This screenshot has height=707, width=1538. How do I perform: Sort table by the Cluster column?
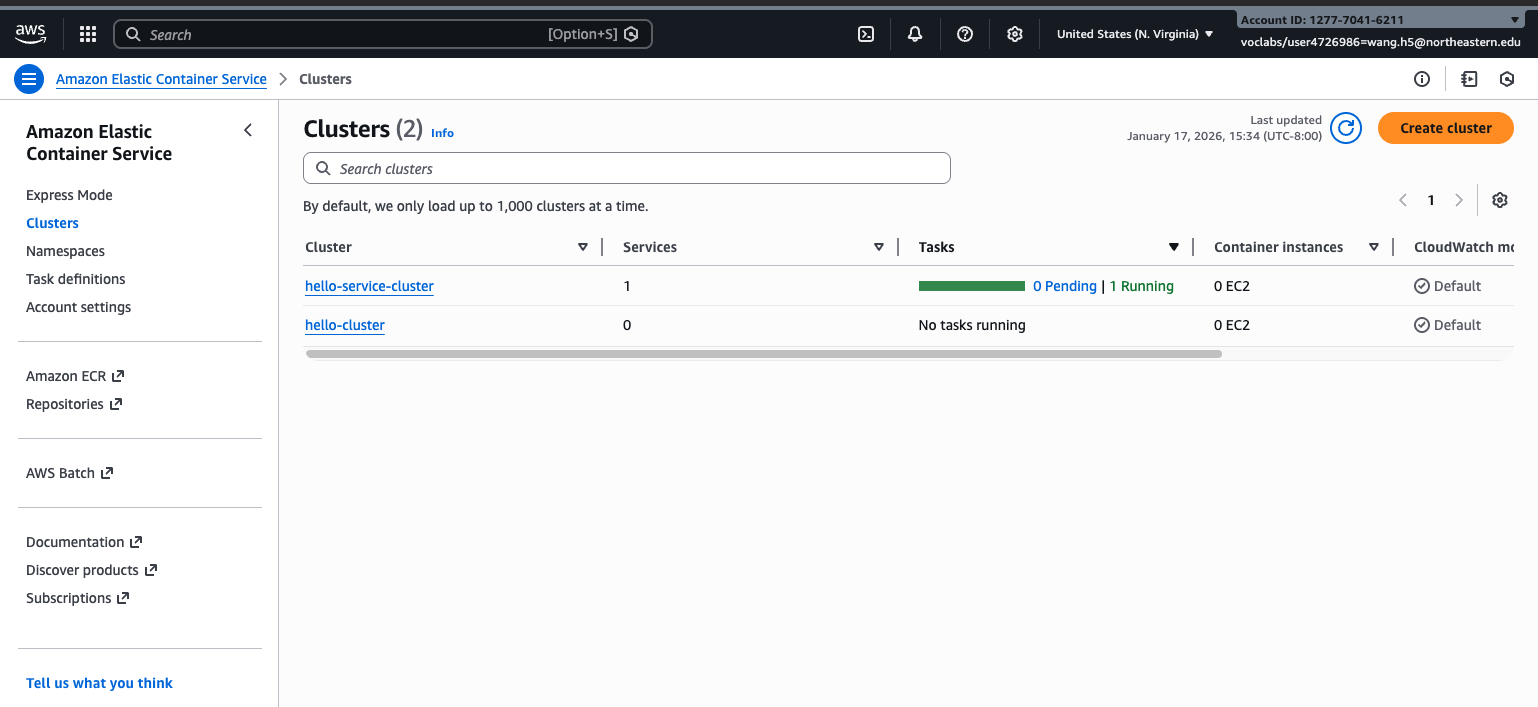582,247
